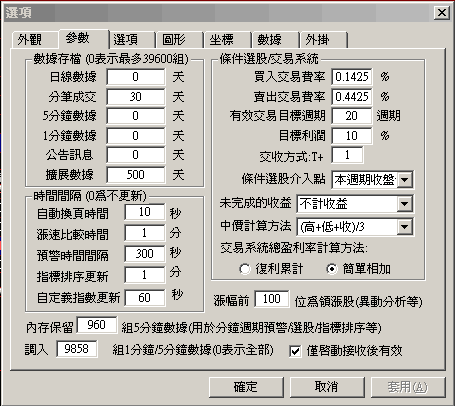Click the 買入交易費率 input field
Image resolution: width=455 pixels, height=406 pixels.
coord(352,77)
